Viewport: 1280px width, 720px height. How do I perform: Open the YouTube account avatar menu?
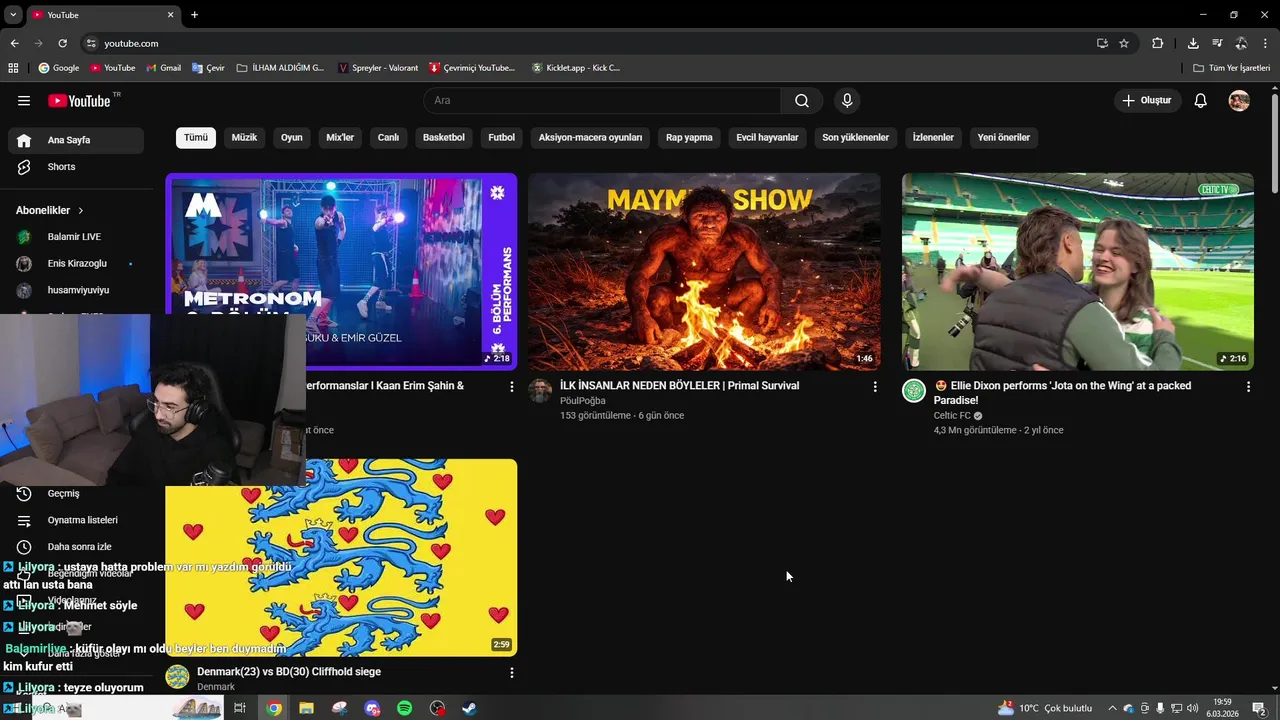pos(1239,101)
